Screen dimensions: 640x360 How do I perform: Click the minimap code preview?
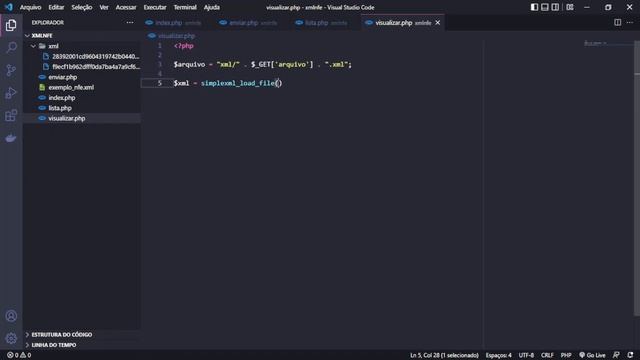pyautogui.click(x=595, y=43)
